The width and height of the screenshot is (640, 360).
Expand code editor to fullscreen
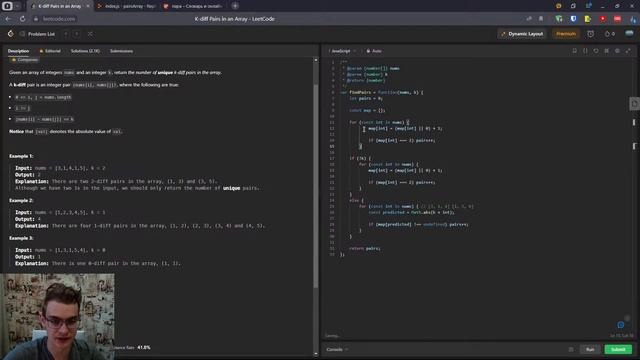pyautogui.click(x=628, y=51)
